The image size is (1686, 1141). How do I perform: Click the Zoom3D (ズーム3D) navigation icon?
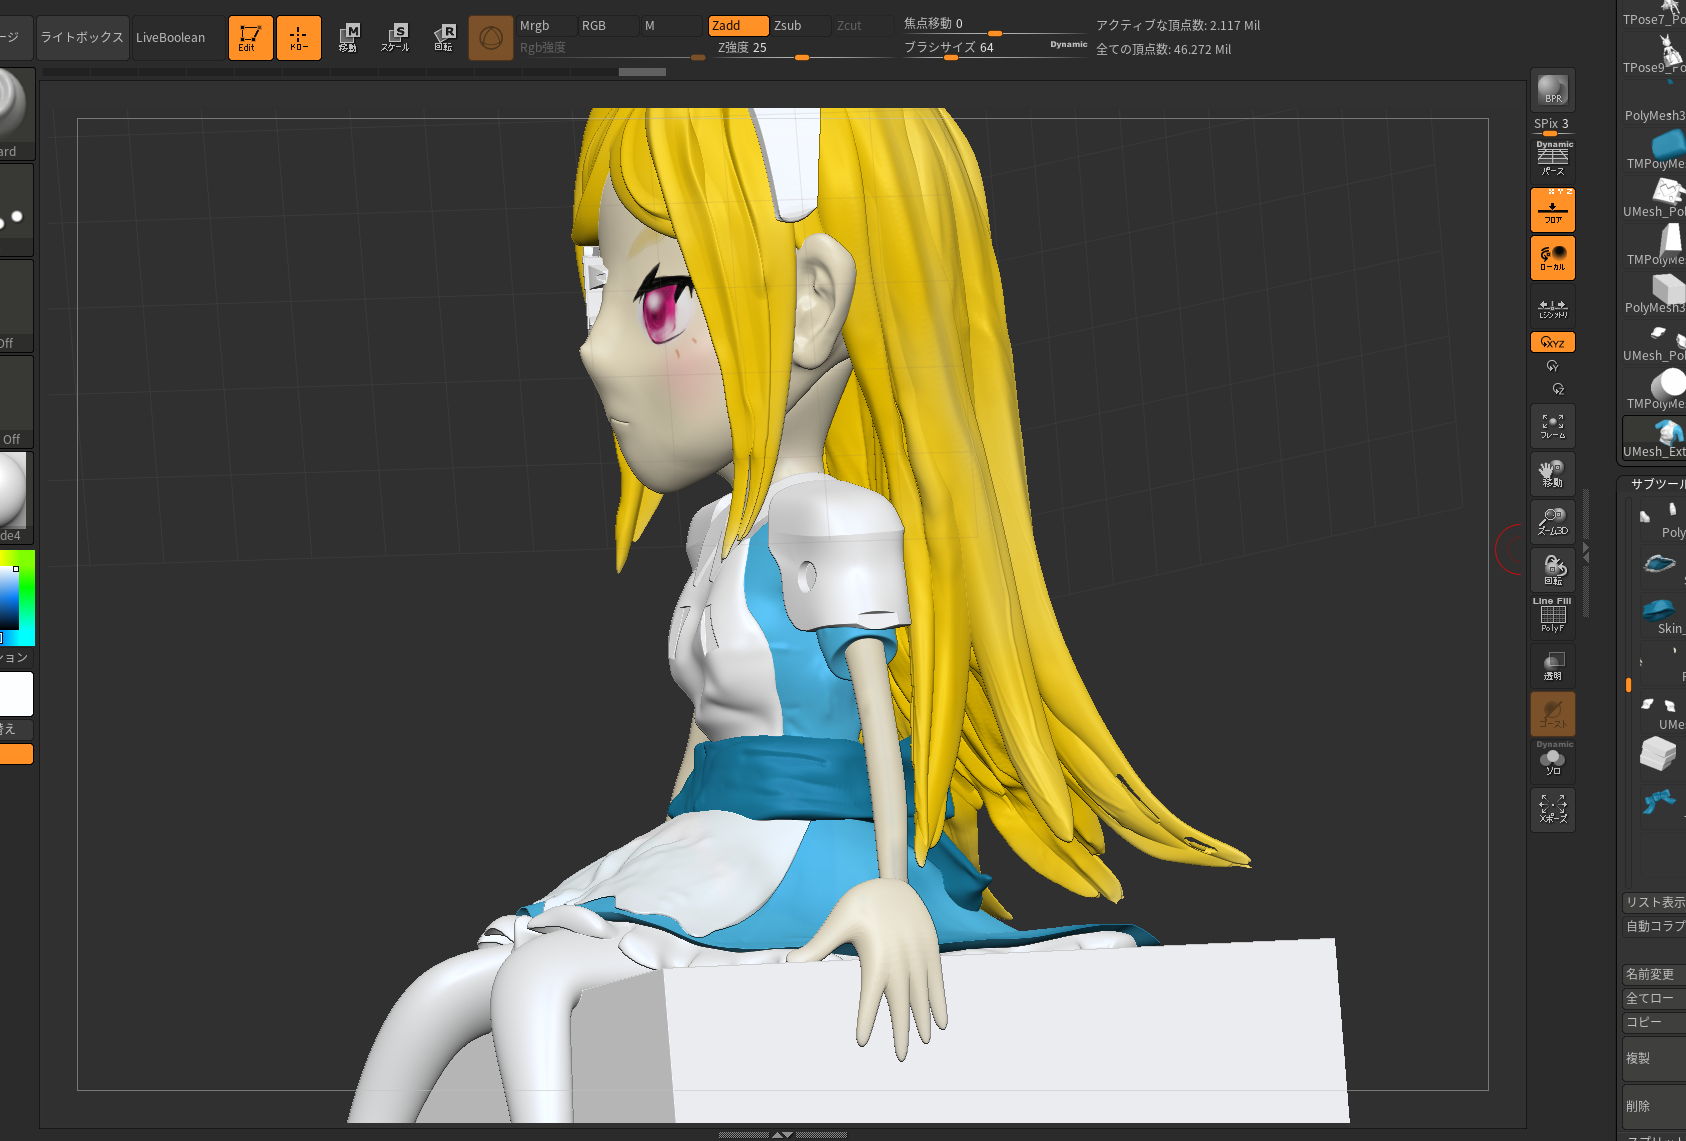point(1553,522)
